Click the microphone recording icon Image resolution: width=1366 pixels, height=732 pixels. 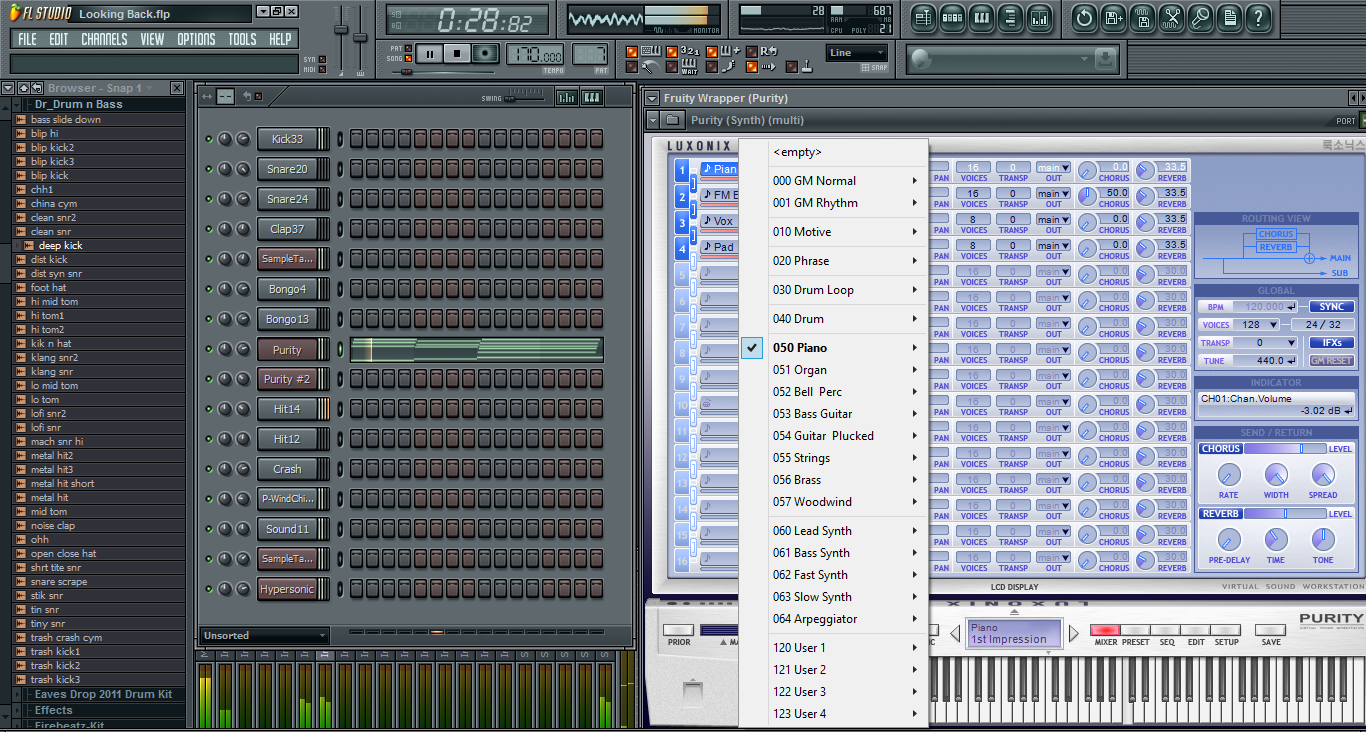pos(1201,17)
